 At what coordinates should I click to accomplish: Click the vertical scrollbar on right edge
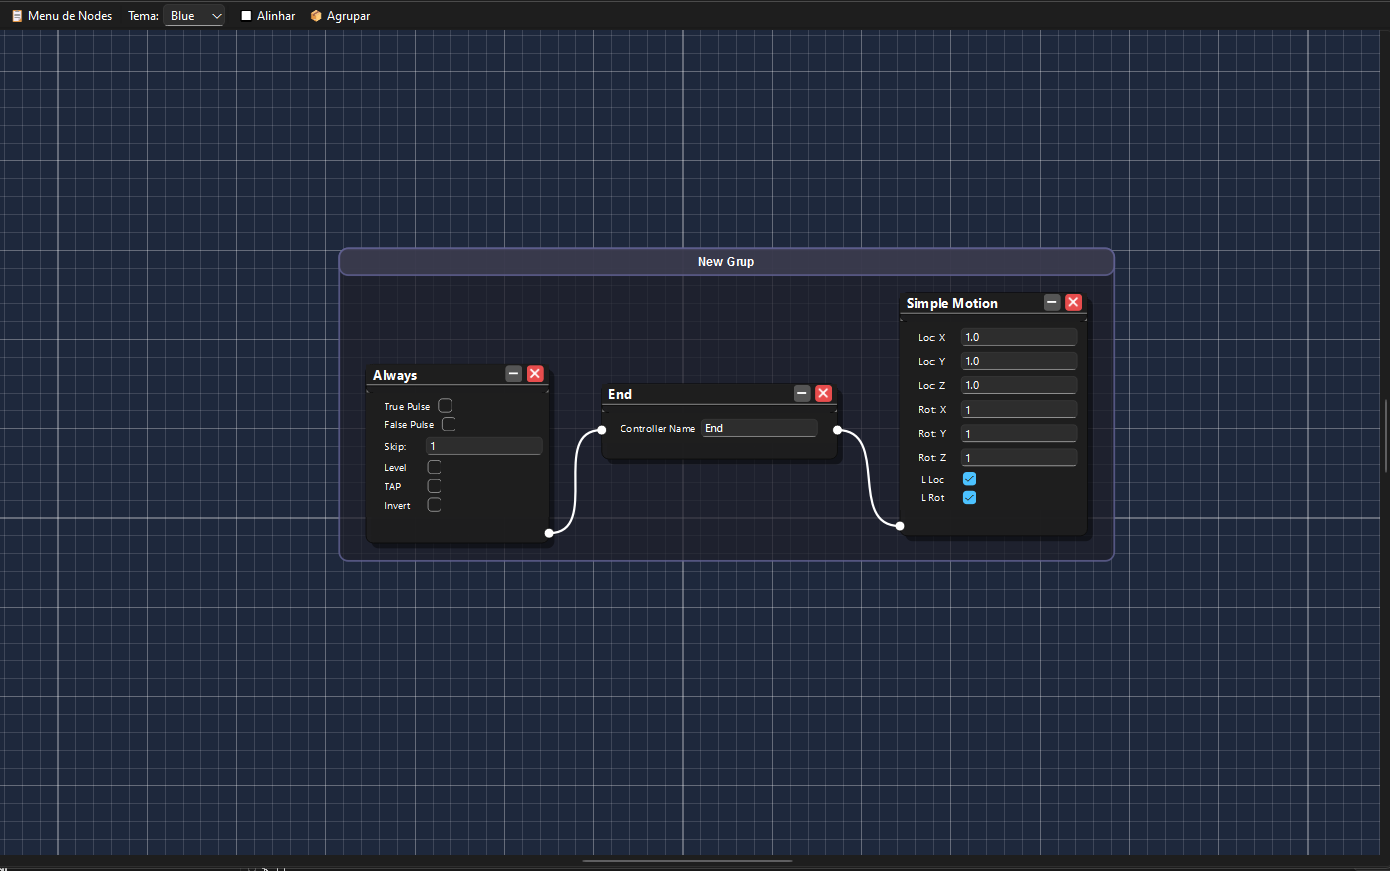click(x=1386, y=435)
